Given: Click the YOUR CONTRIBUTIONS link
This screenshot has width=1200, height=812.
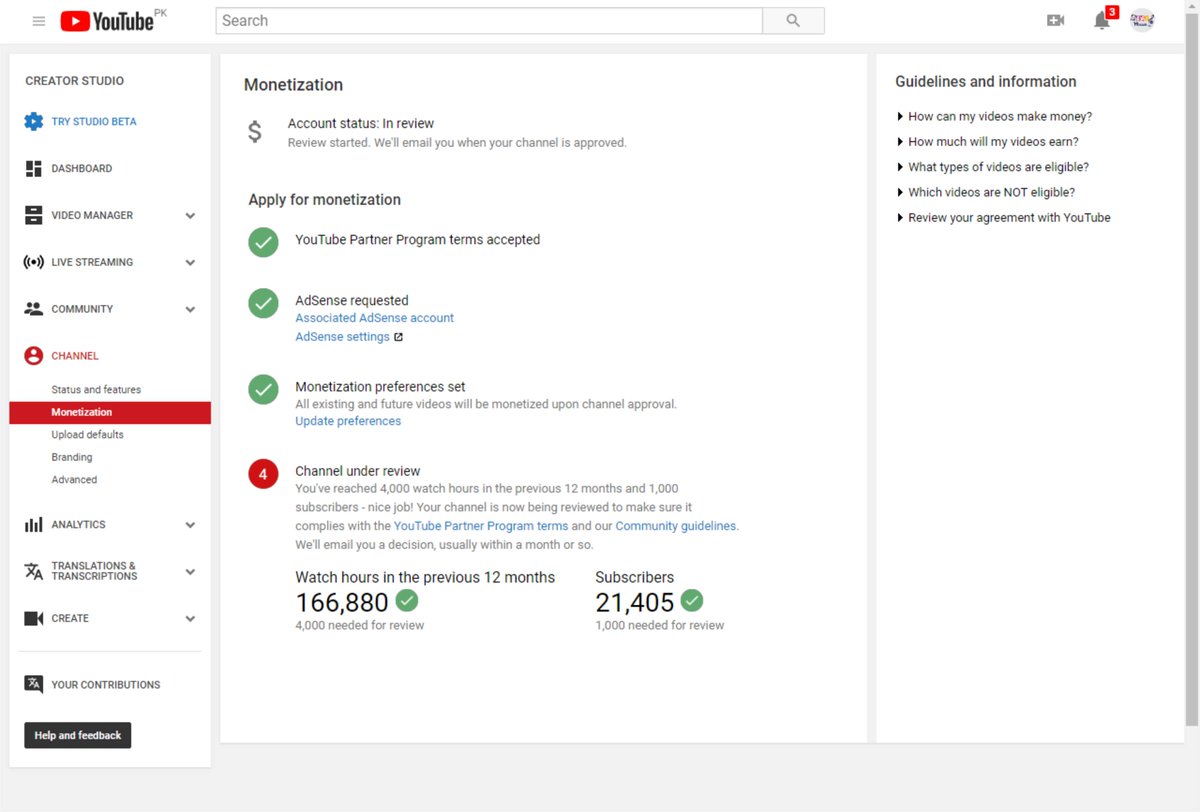Looking at the screenshot, I should pos(106,685).
